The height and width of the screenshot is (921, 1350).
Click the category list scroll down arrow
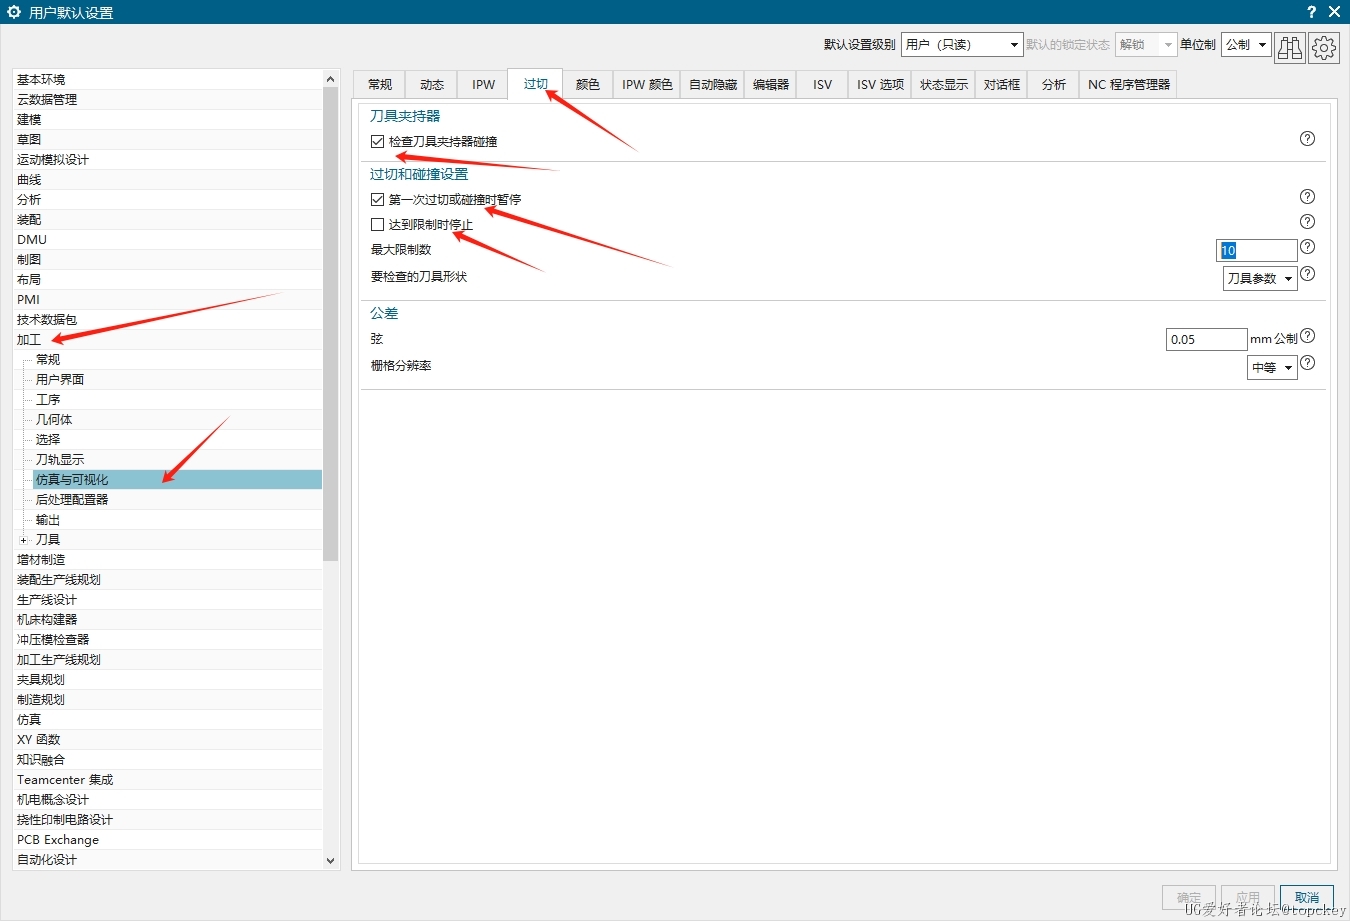click(331, 860)
